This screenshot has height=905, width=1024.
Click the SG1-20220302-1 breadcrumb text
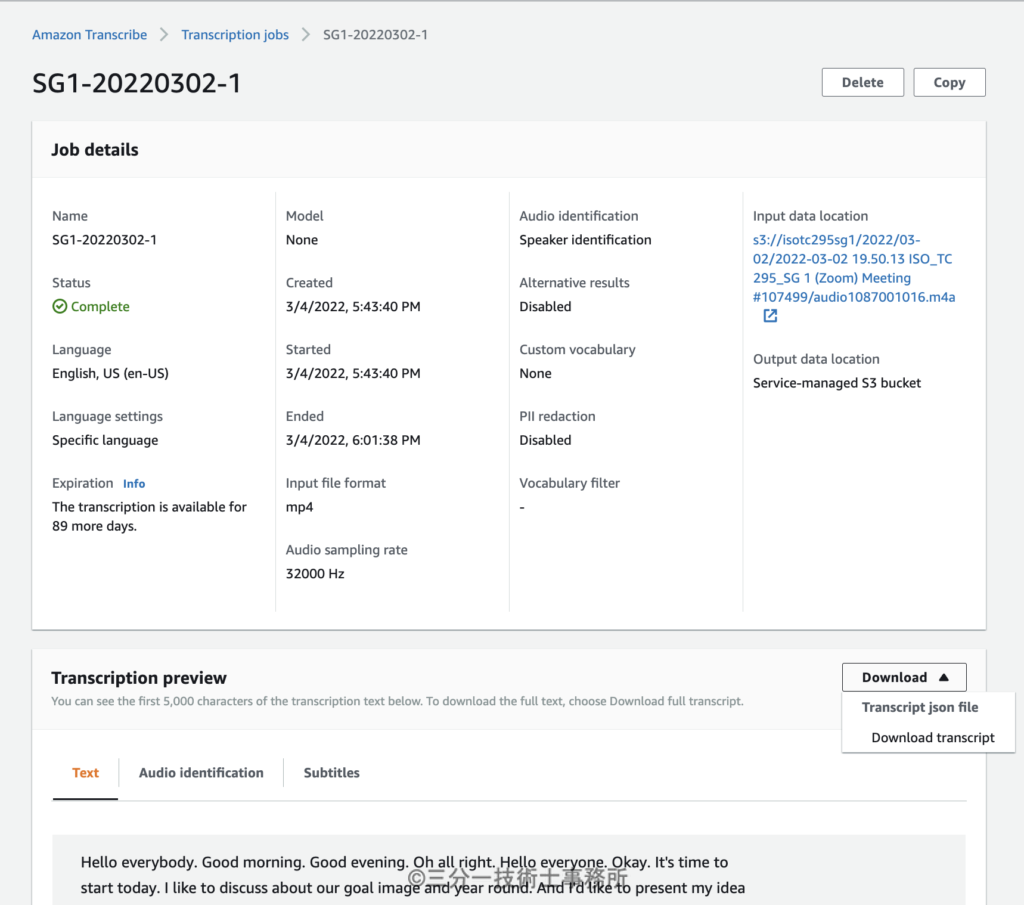point(376,35)
